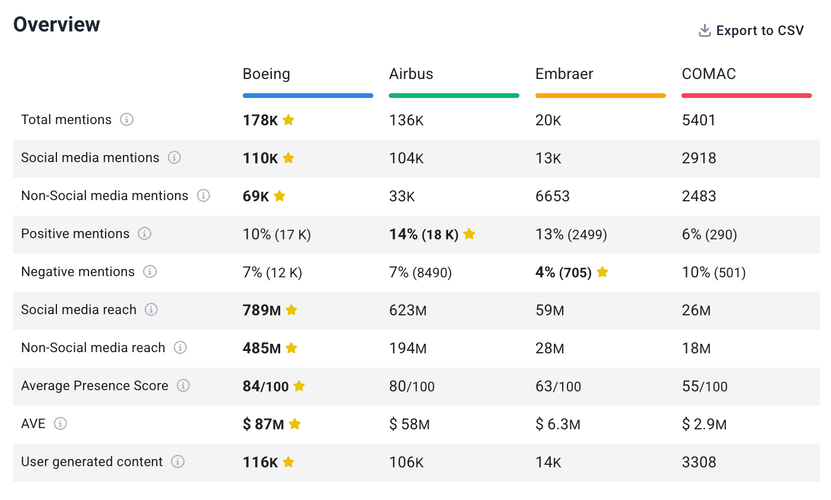Click the Negative mentions label

(x=78, y=271)
